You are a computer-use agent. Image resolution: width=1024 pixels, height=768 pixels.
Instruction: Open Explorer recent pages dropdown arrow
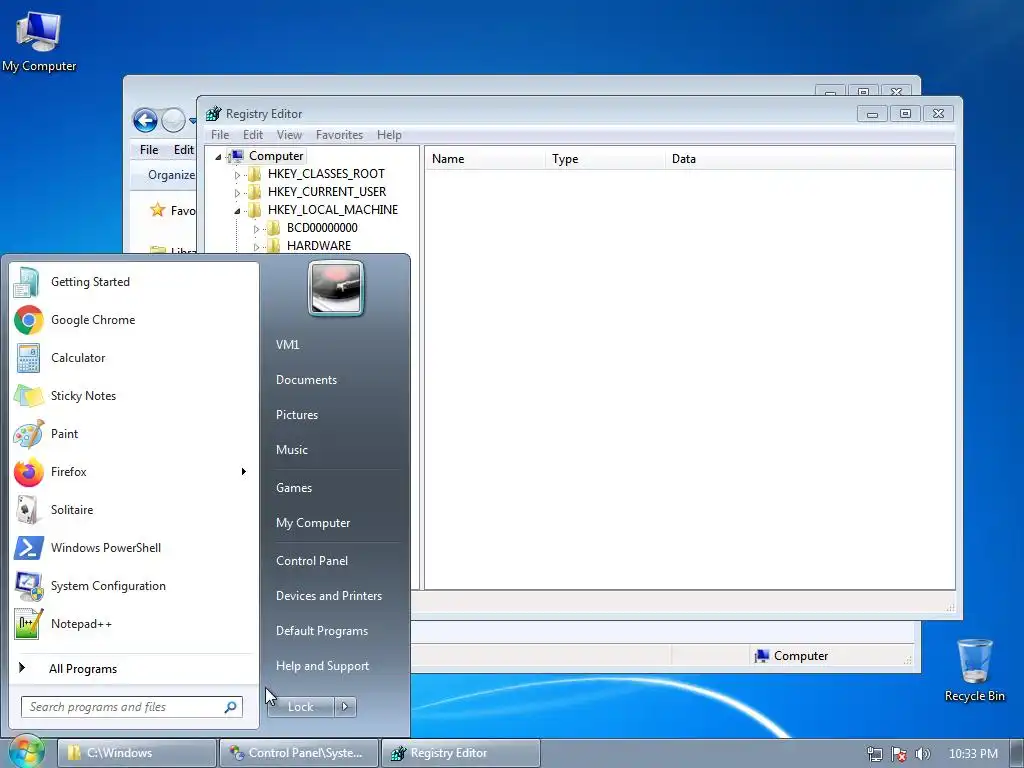[x=193, y=121]
